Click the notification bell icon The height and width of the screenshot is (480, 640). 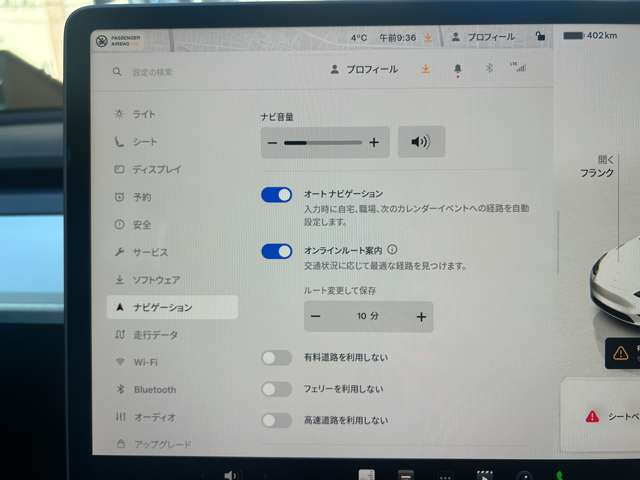click(458, 70)
